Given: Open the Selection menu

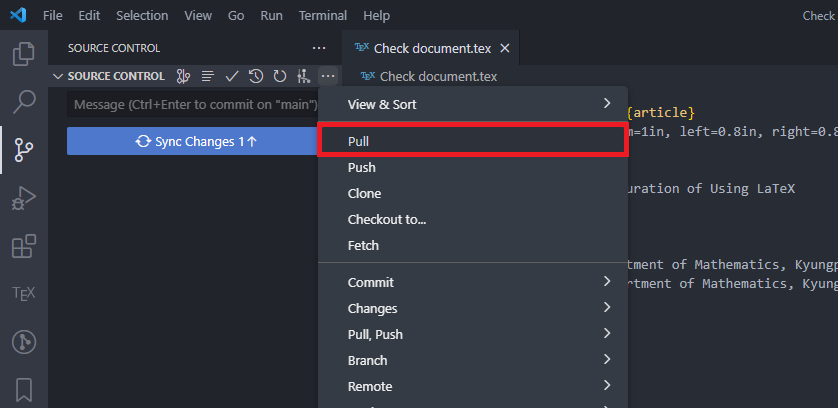Looking at the screenshot, I should tap(142, 16).
